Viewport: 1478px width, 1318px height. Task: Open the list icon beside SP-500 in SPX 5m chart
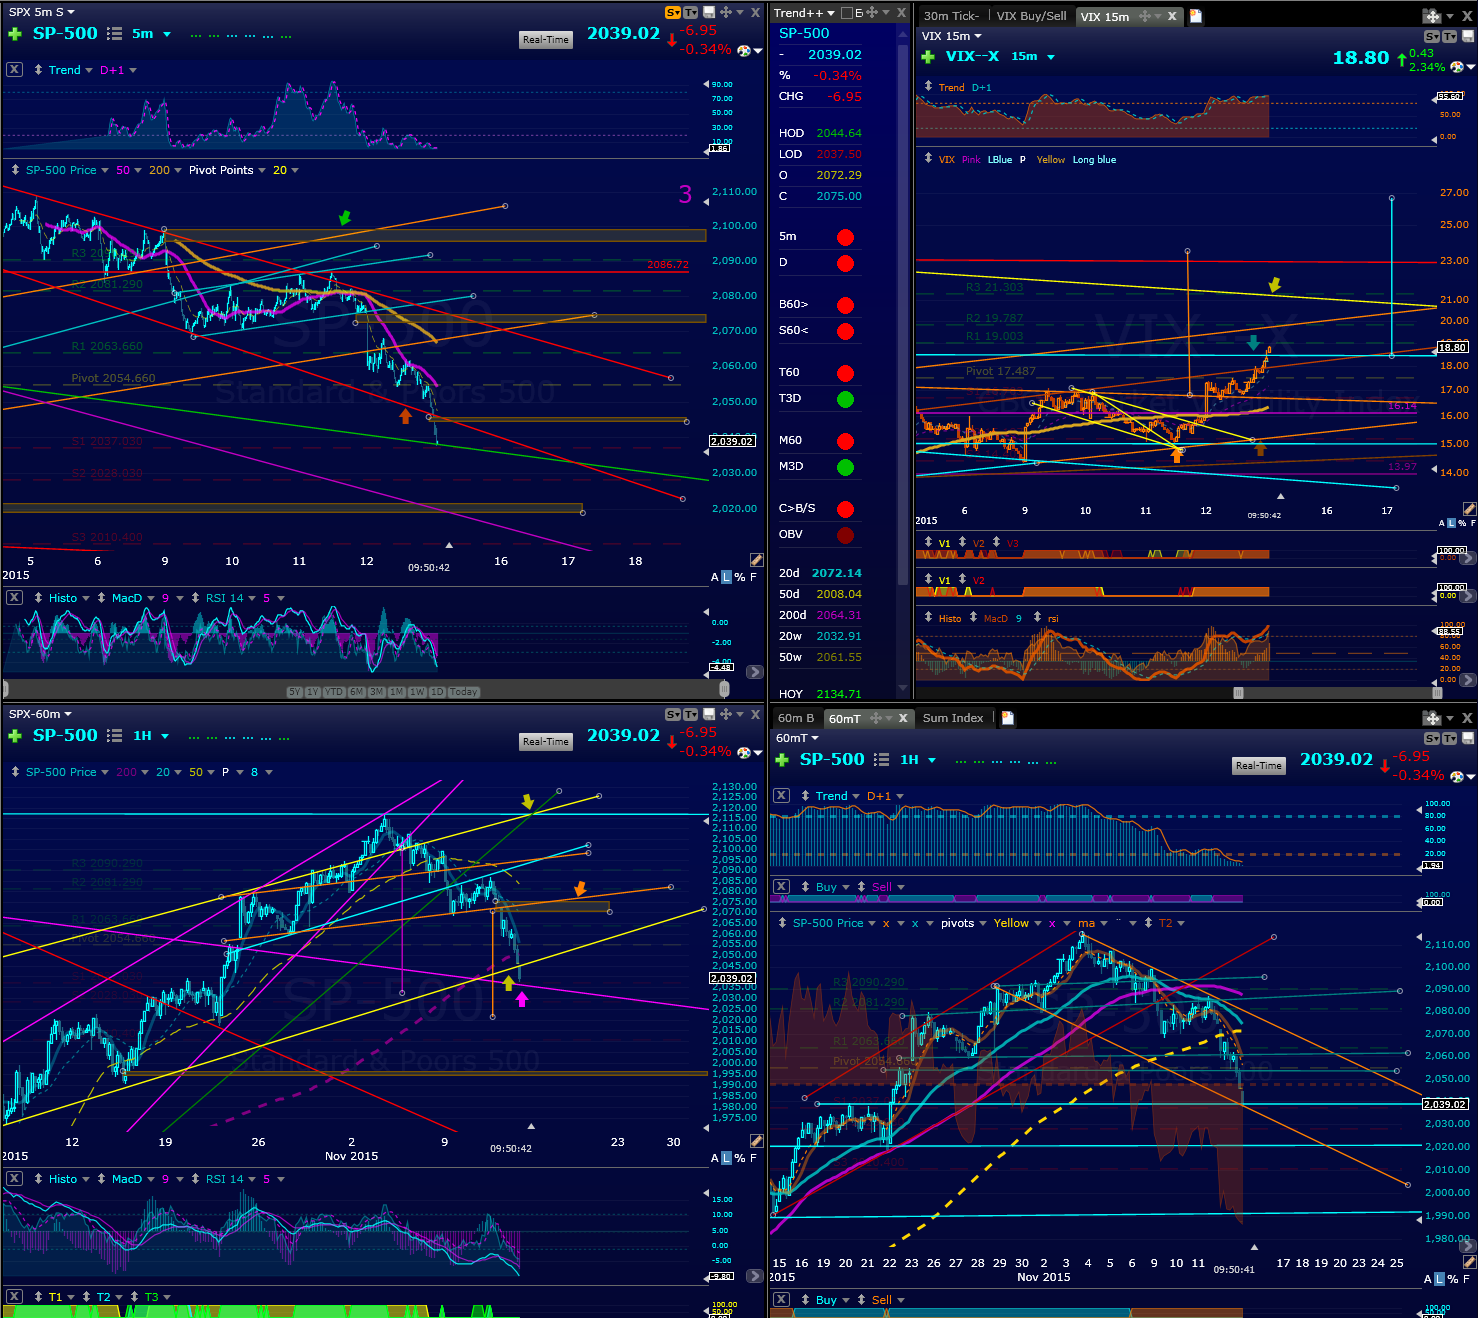coord(114,34)
